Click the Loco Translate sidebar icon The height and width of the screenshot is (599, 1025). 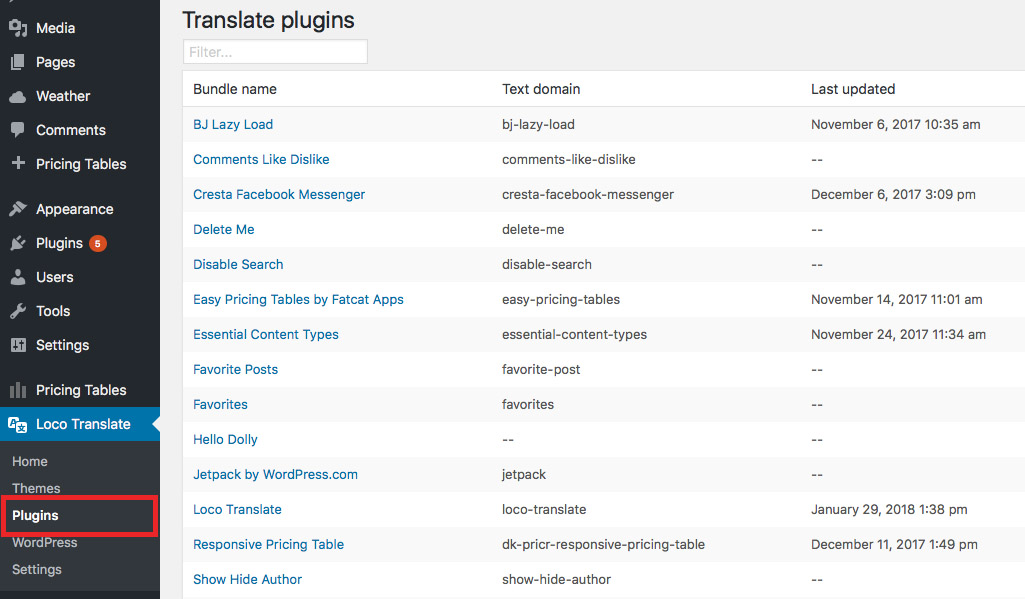[x=18, y=424]
